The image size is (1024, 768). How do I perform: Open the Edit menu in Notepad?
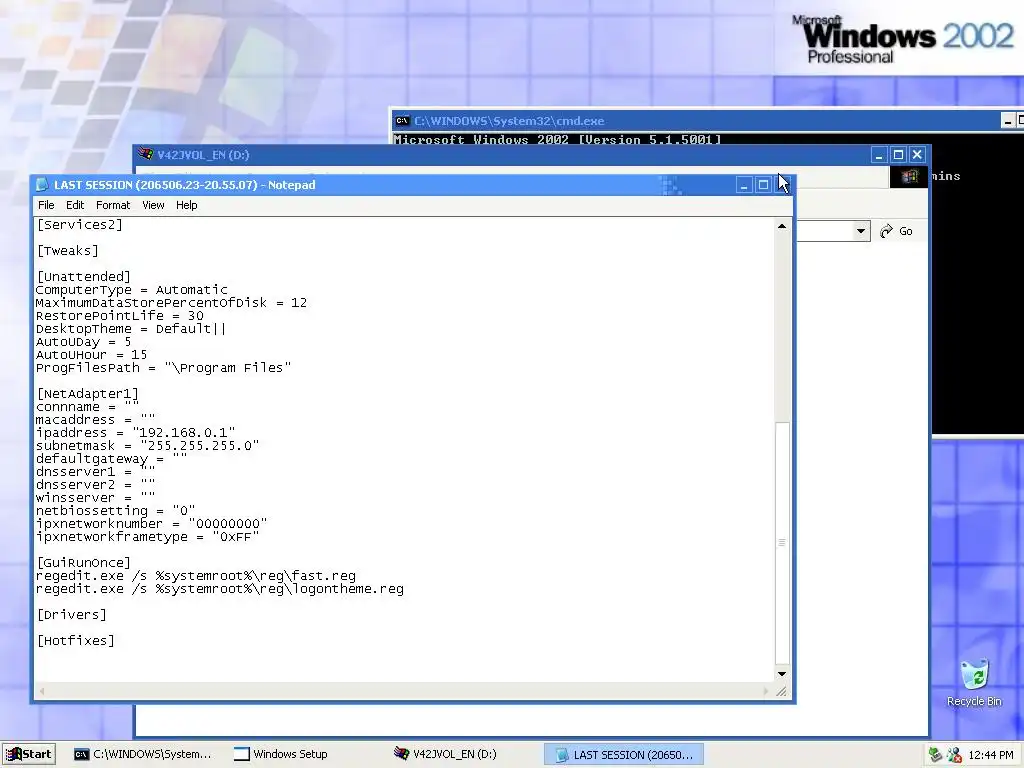point(74,205)
